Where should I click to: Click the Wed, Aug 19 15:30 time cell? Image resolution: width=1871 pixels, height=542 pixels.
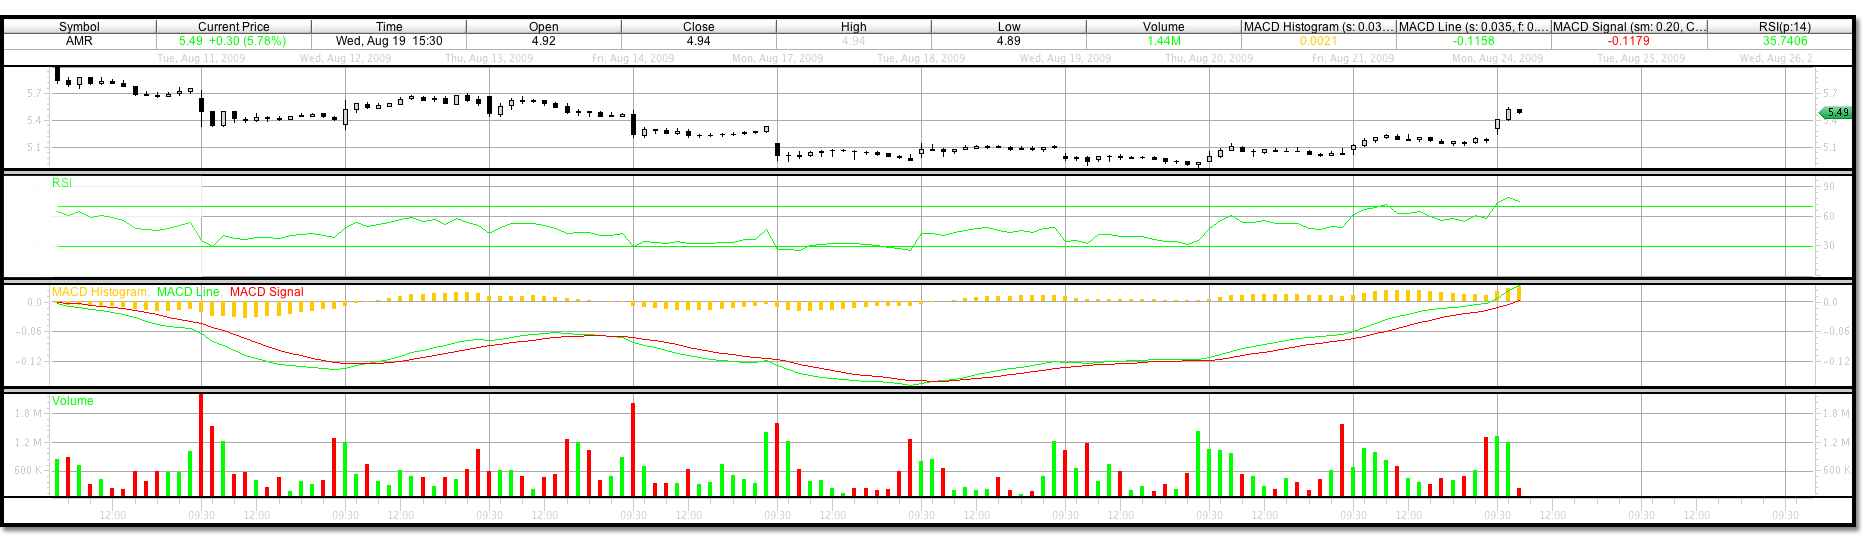pos(389,41)
